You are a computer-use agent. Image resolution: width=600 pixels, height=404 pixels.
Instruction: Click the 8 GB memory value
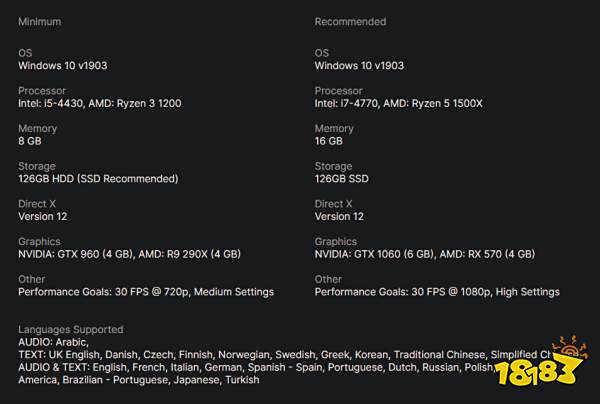pos(30,141)
